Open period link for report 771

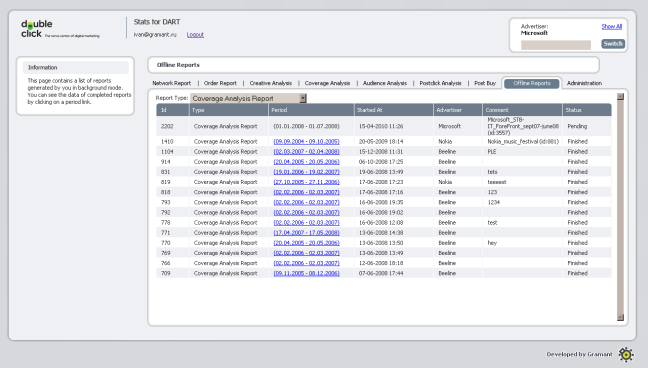306,233
